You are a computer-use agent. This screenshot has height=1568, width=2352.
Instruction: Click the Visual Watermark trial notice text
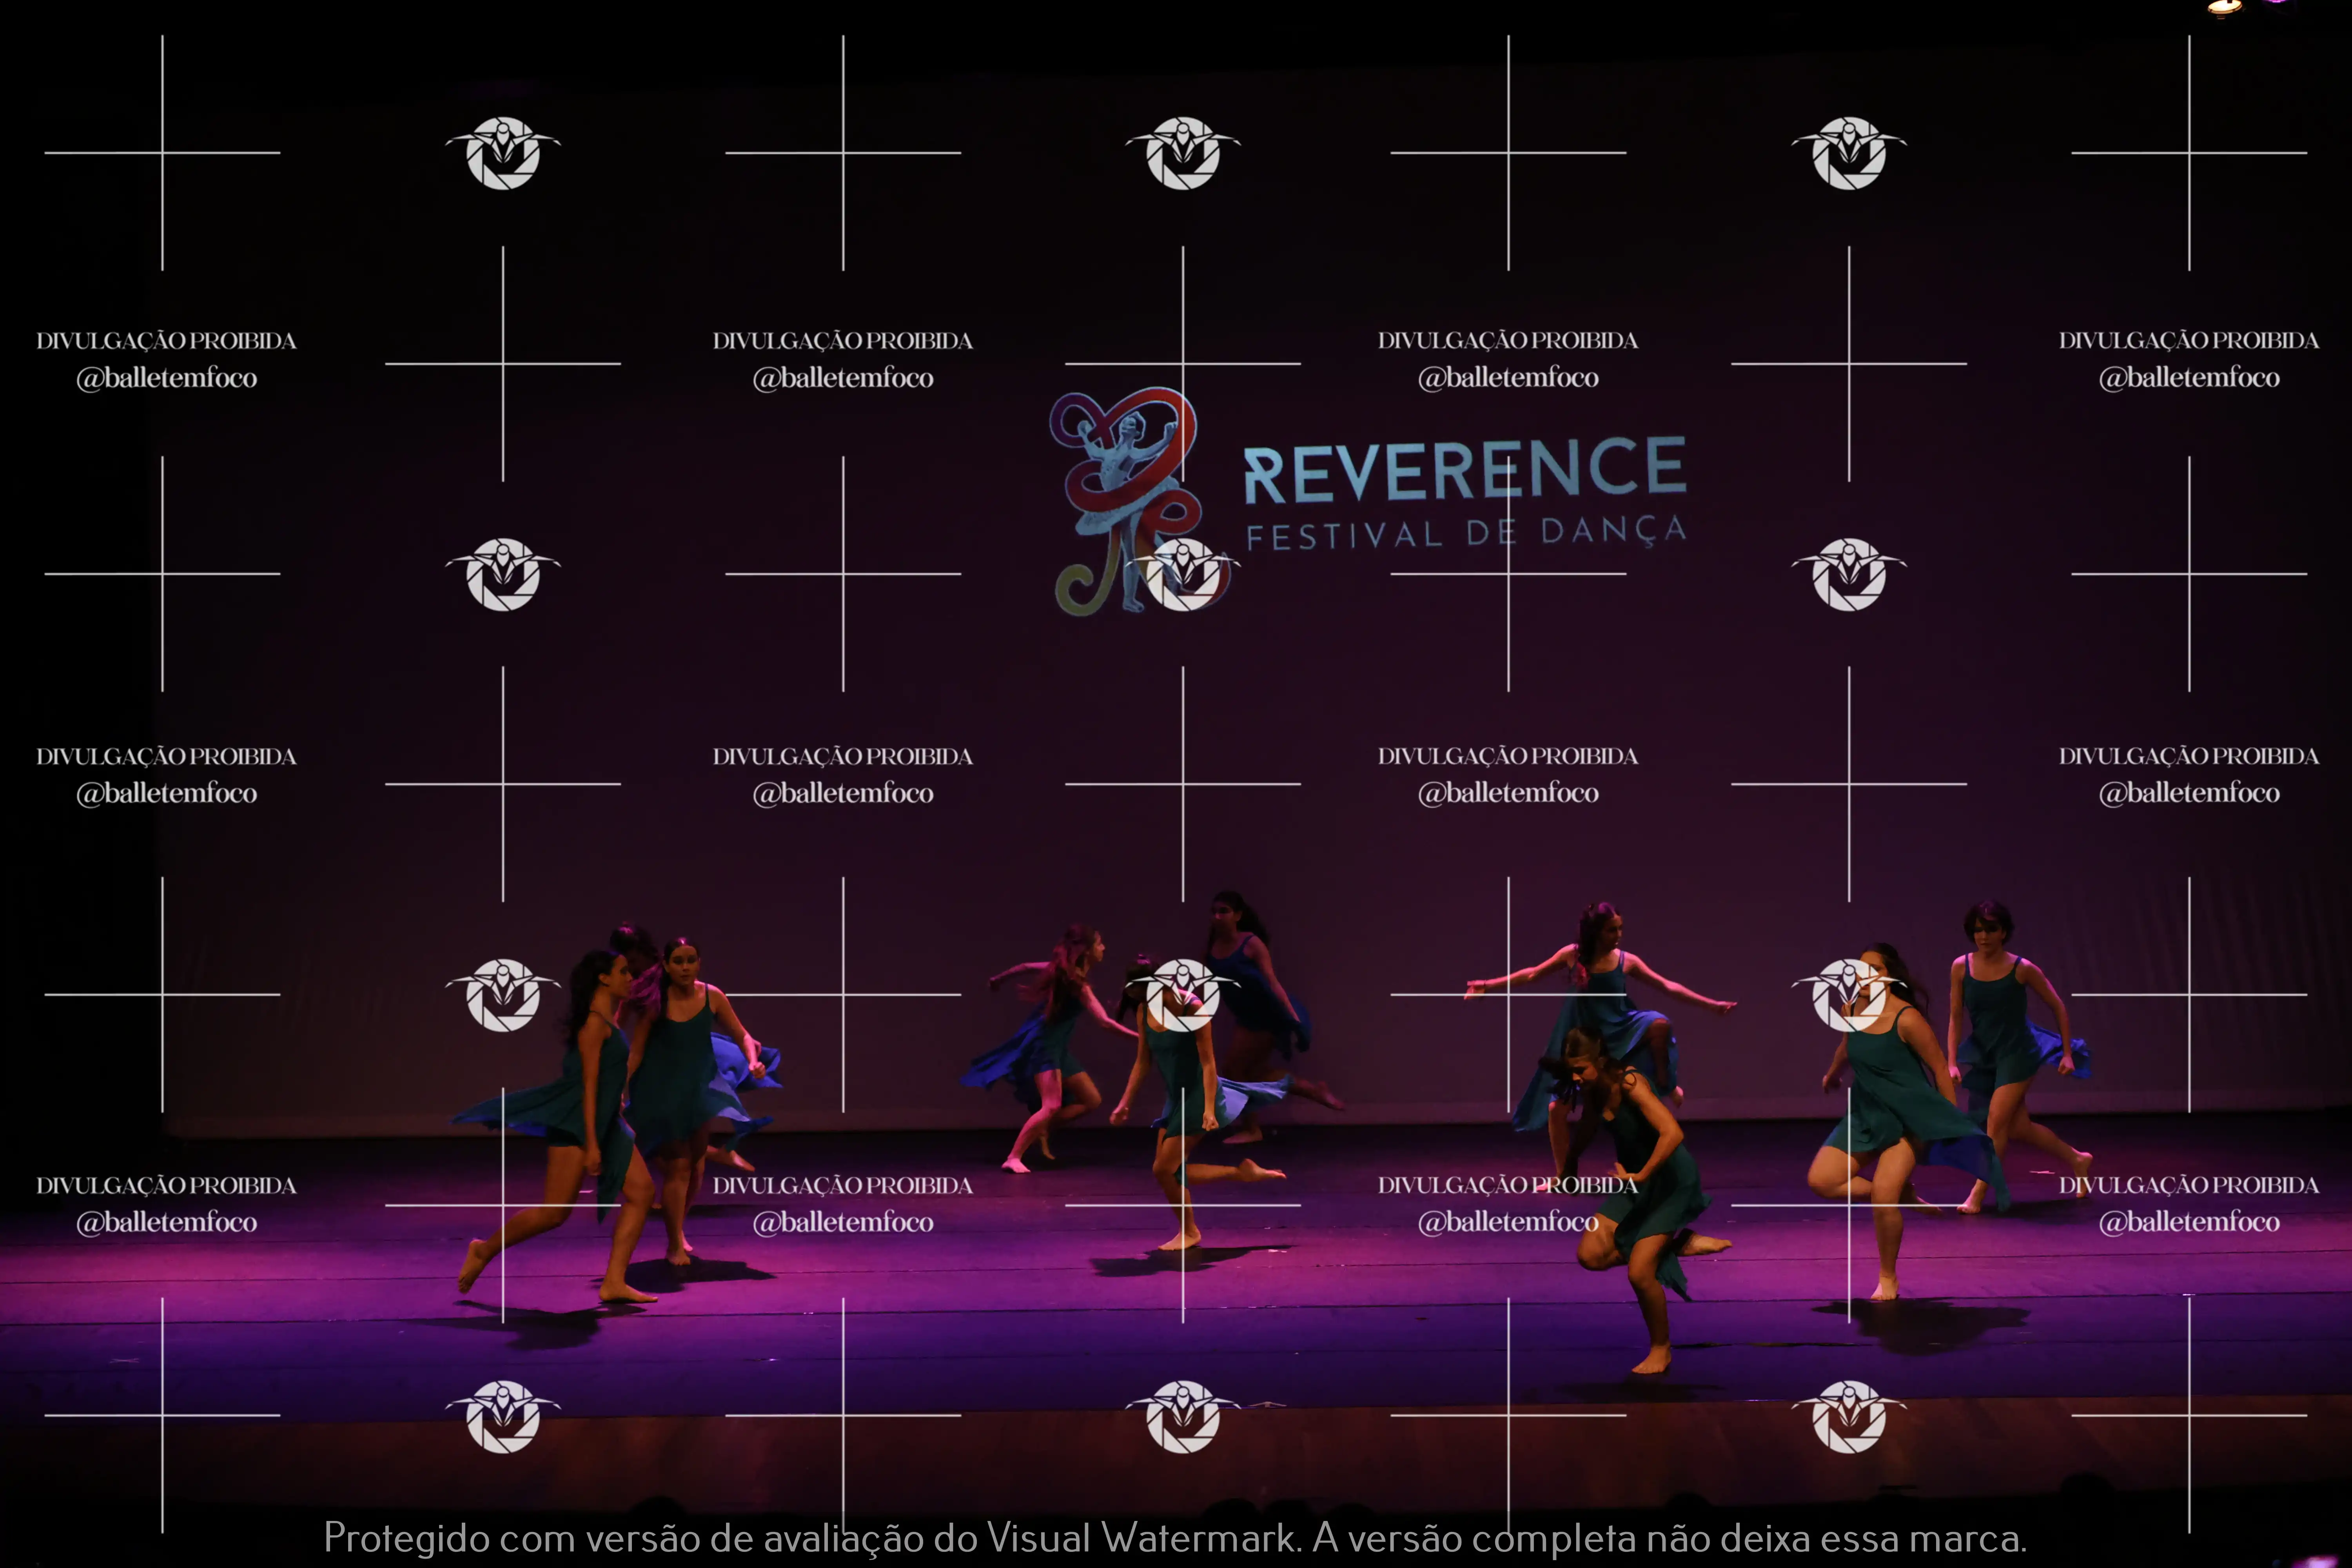coord(1175,1537)
